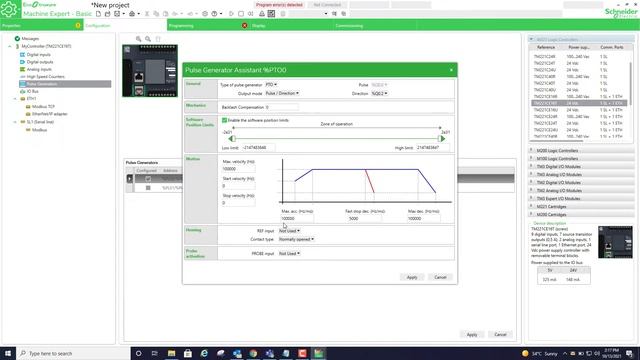Click the Max. velocity input field
Image resolution: width=640 pixels, height=360 pixels.
click(x=238, y=169)
